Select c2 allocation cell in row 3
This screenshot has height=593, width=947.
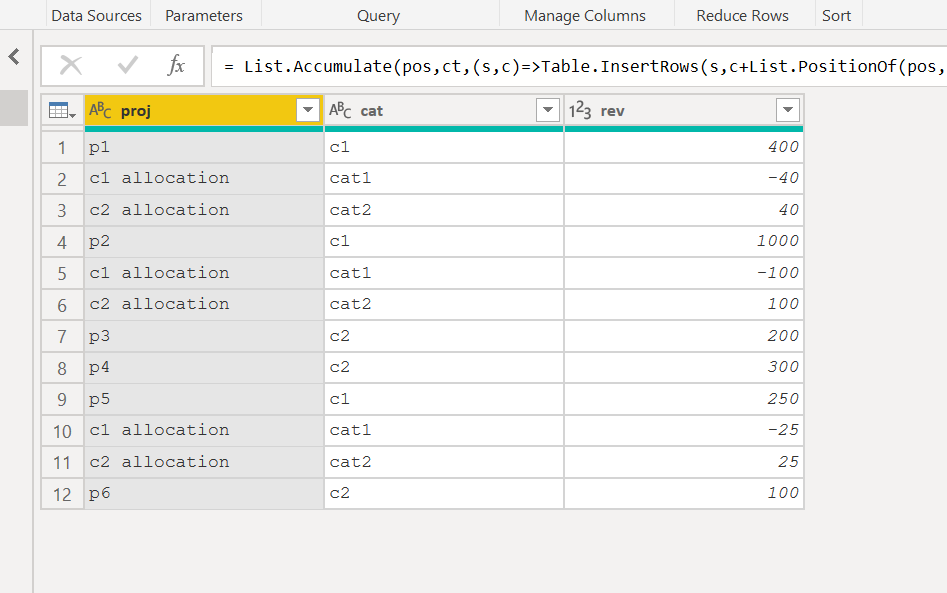point(204,210)
